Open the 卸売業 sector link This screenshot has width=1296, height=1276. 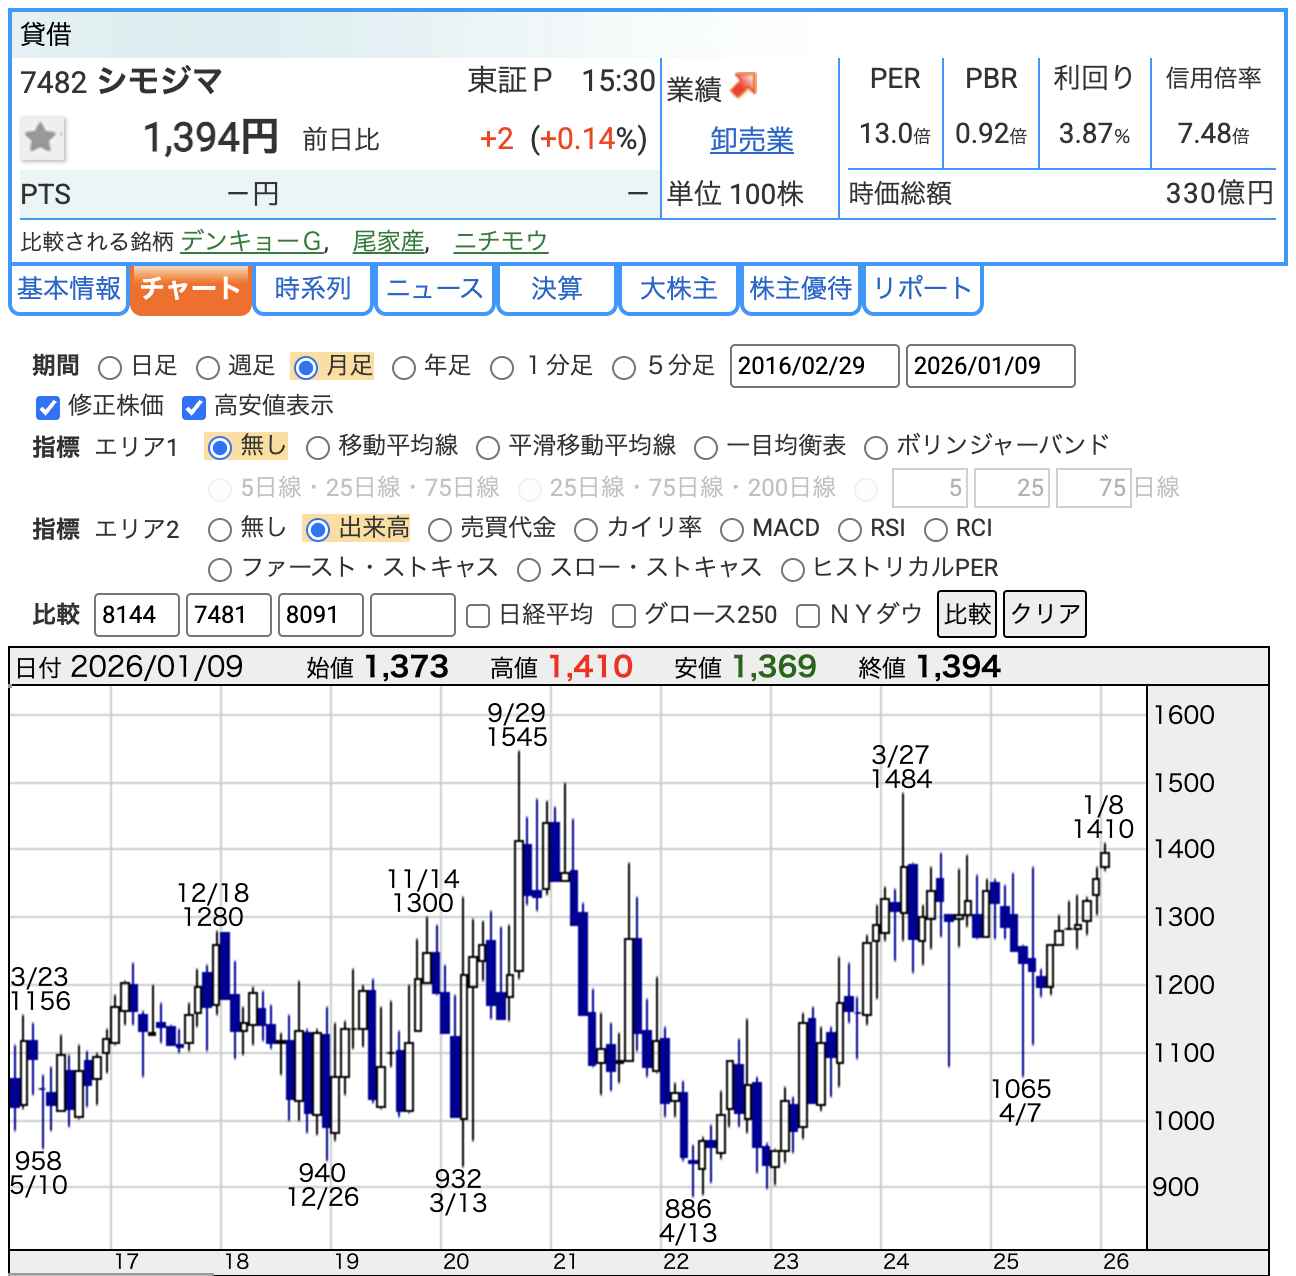(x=751, y=140)
